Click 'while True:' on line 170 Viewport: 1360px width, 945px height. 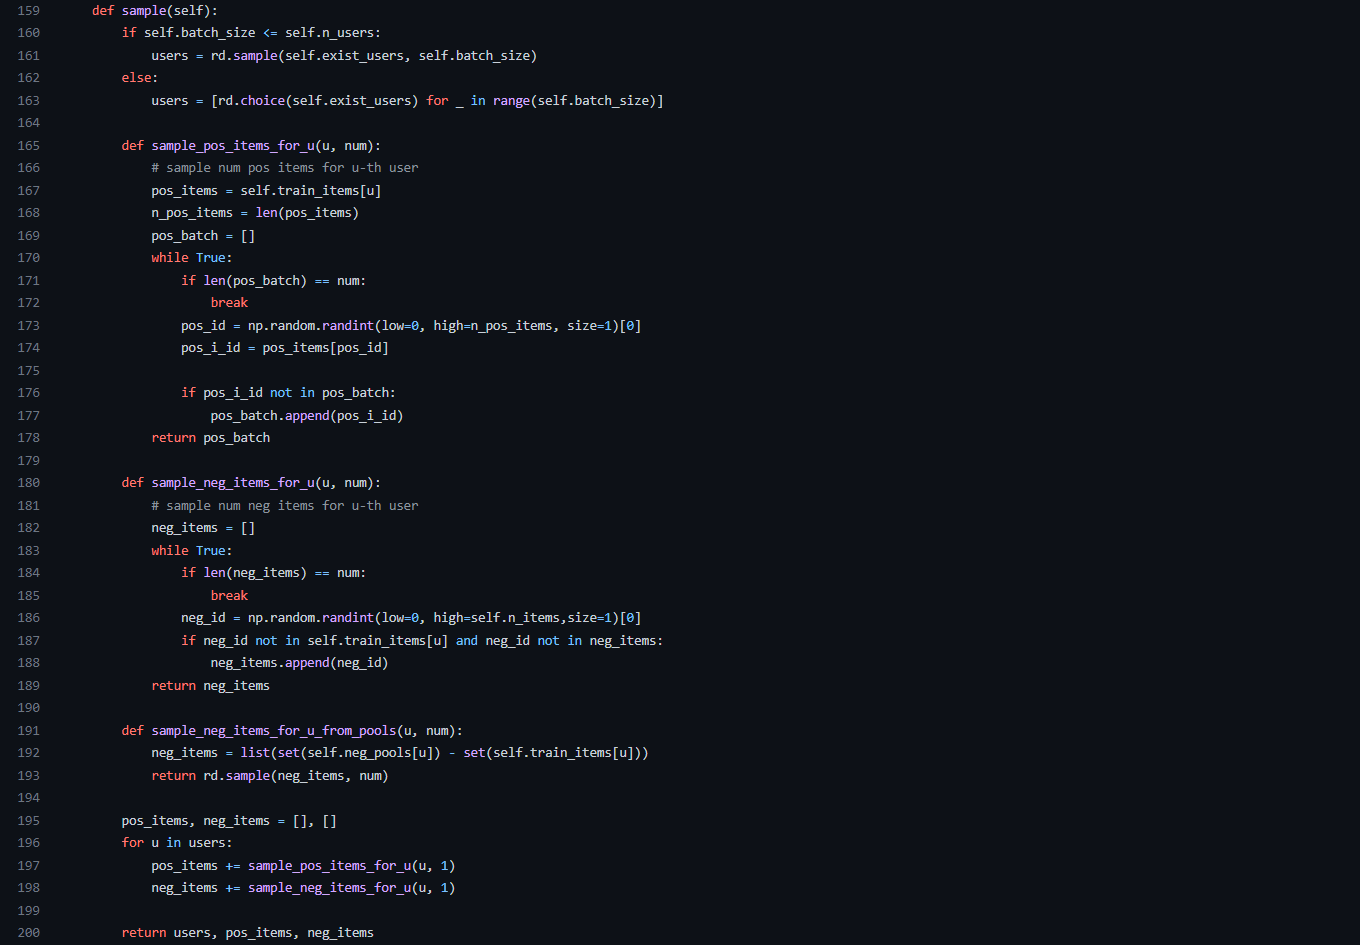[x=192, y=258]
